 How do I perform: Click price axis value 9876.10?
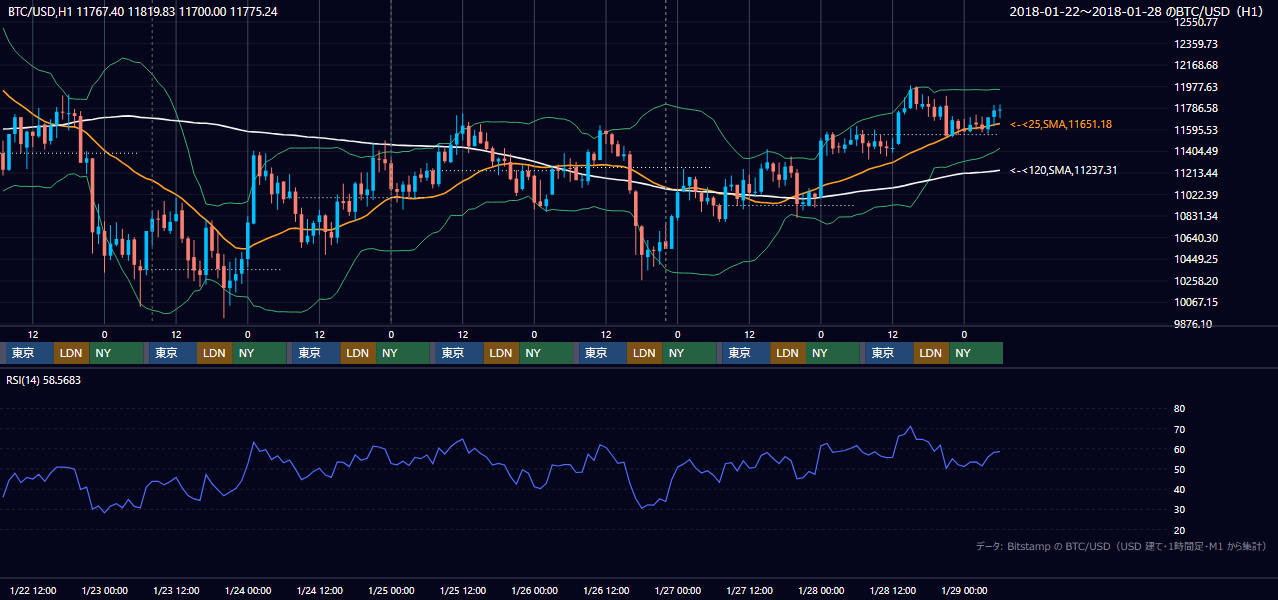pos(1193,324)
